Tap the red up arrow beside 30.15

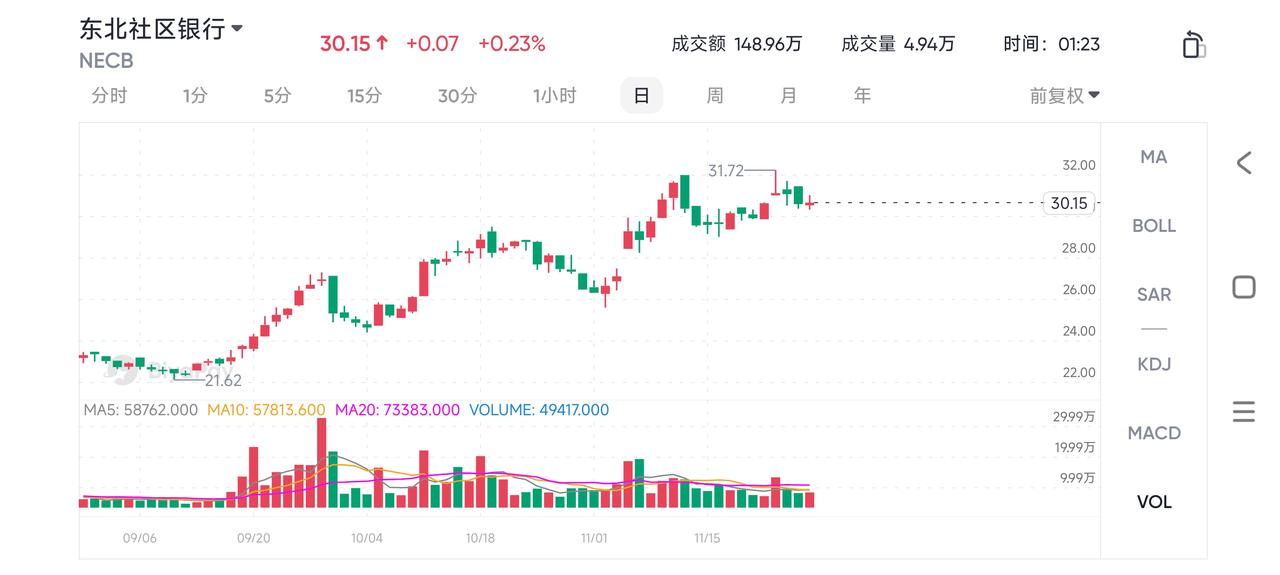(x=383, y=44)
